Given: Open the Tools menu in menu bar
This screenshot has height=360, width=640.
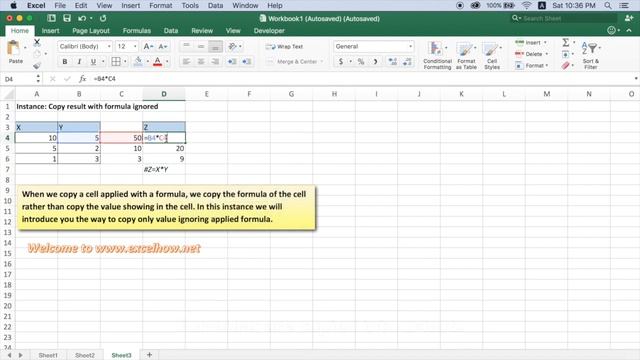Looking at the screenshot, I should 190,5.
